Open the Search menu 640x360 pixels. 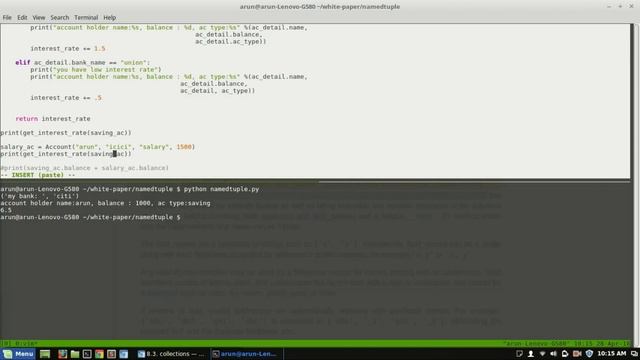[60, 18]
